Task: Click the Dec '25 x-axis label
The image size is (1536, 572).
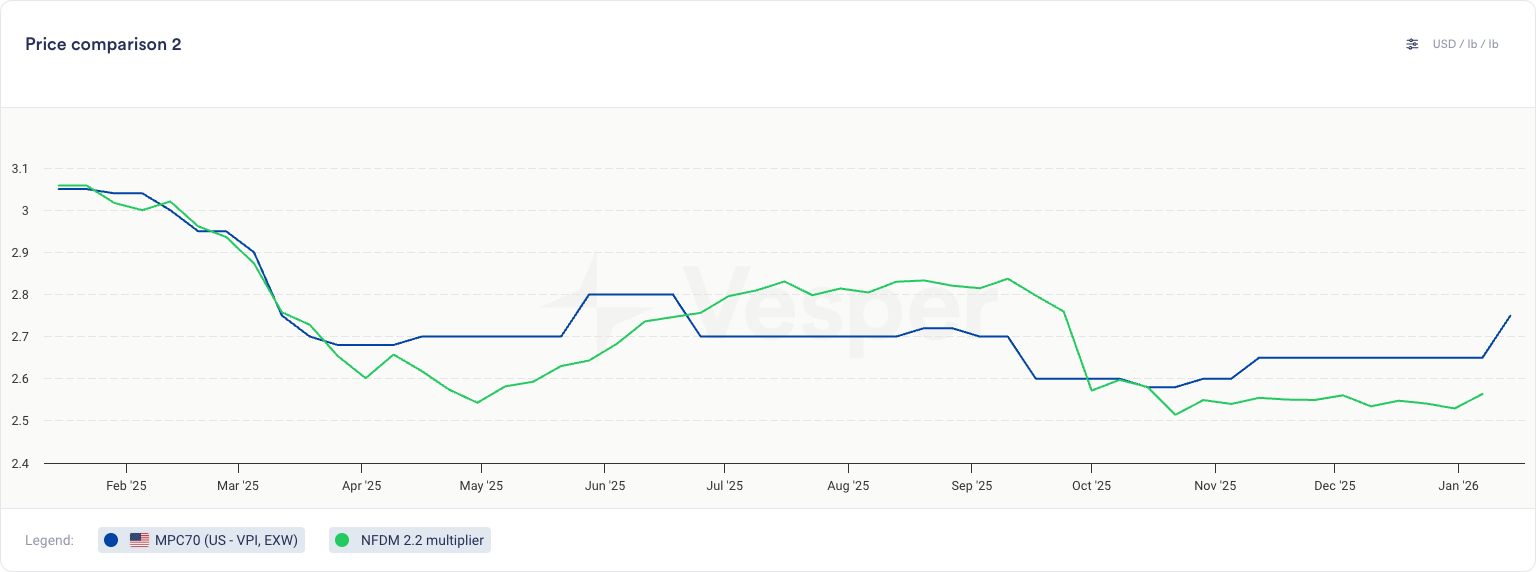Action: pyautogui.click(x=1334, y=486)
